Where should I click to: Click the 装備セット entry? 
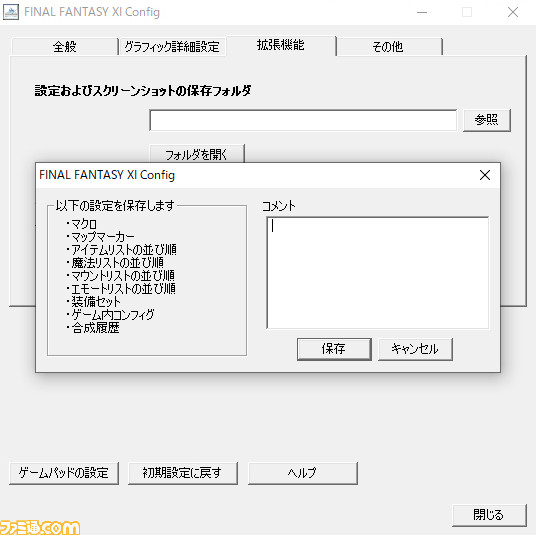pyautogui.click(x=93, y=302)
